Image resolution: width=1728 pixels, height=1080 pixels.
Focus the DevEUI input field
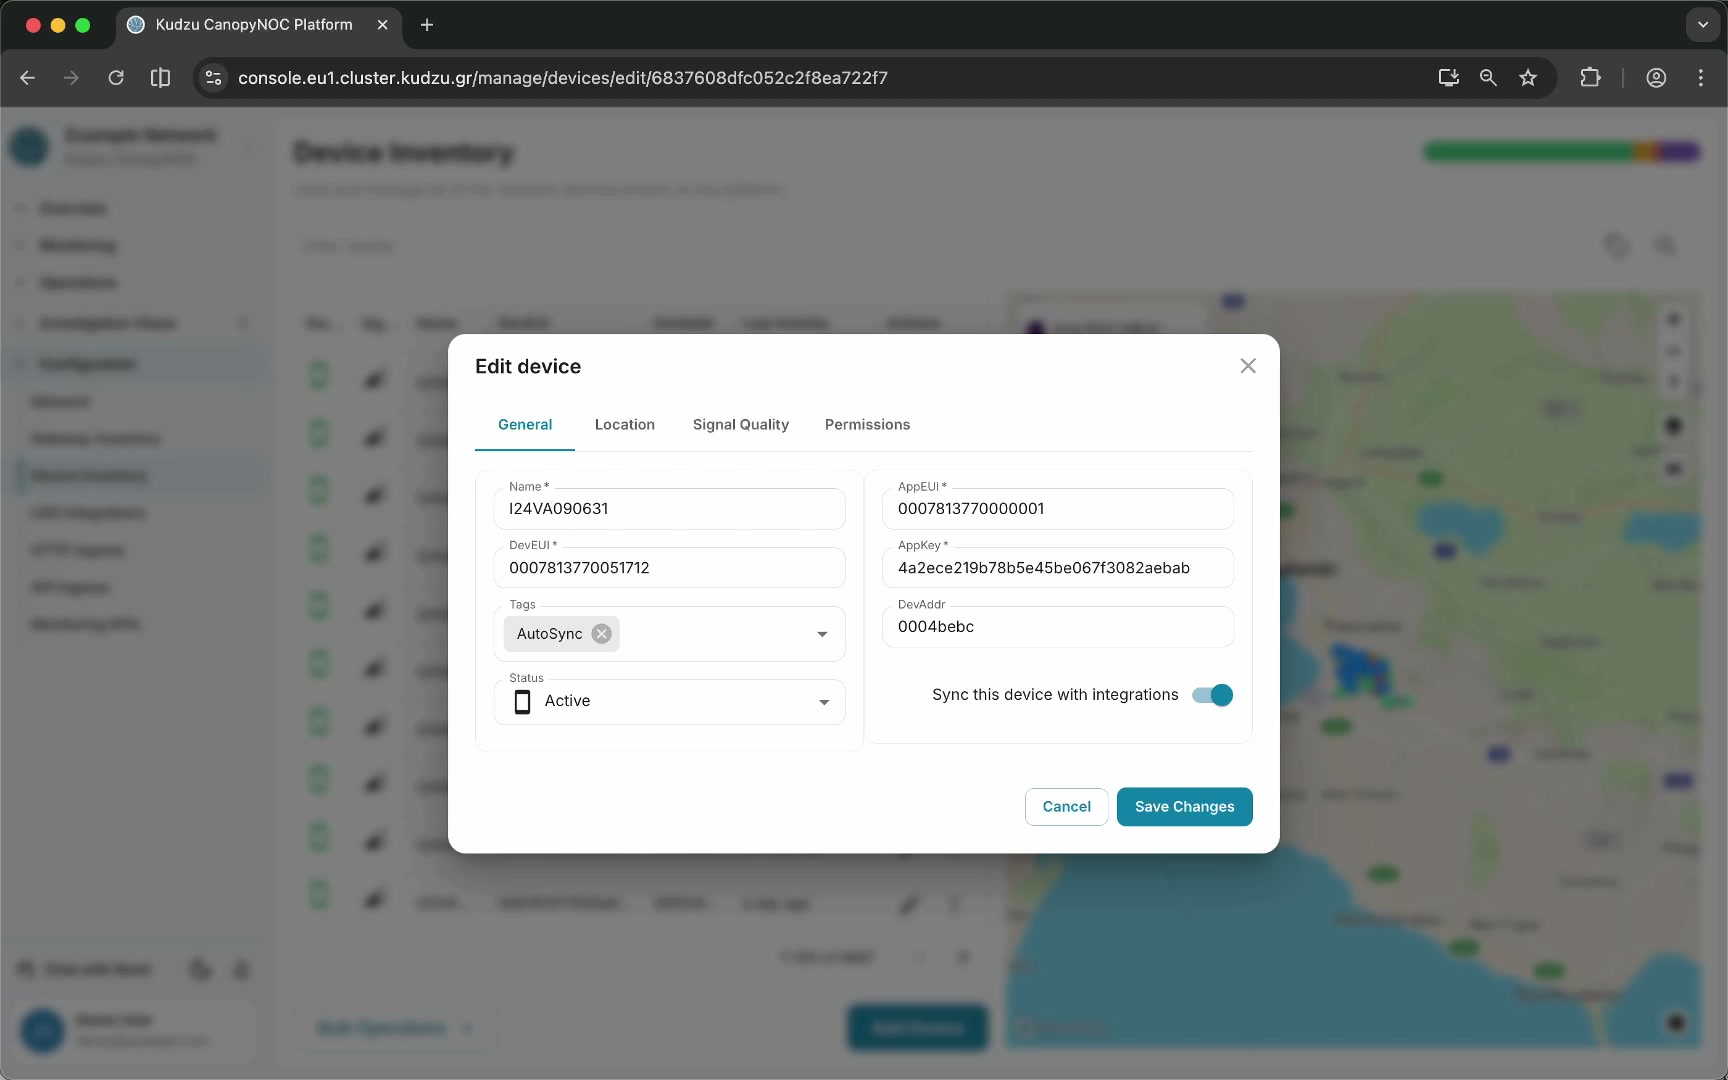coord(669,568)
